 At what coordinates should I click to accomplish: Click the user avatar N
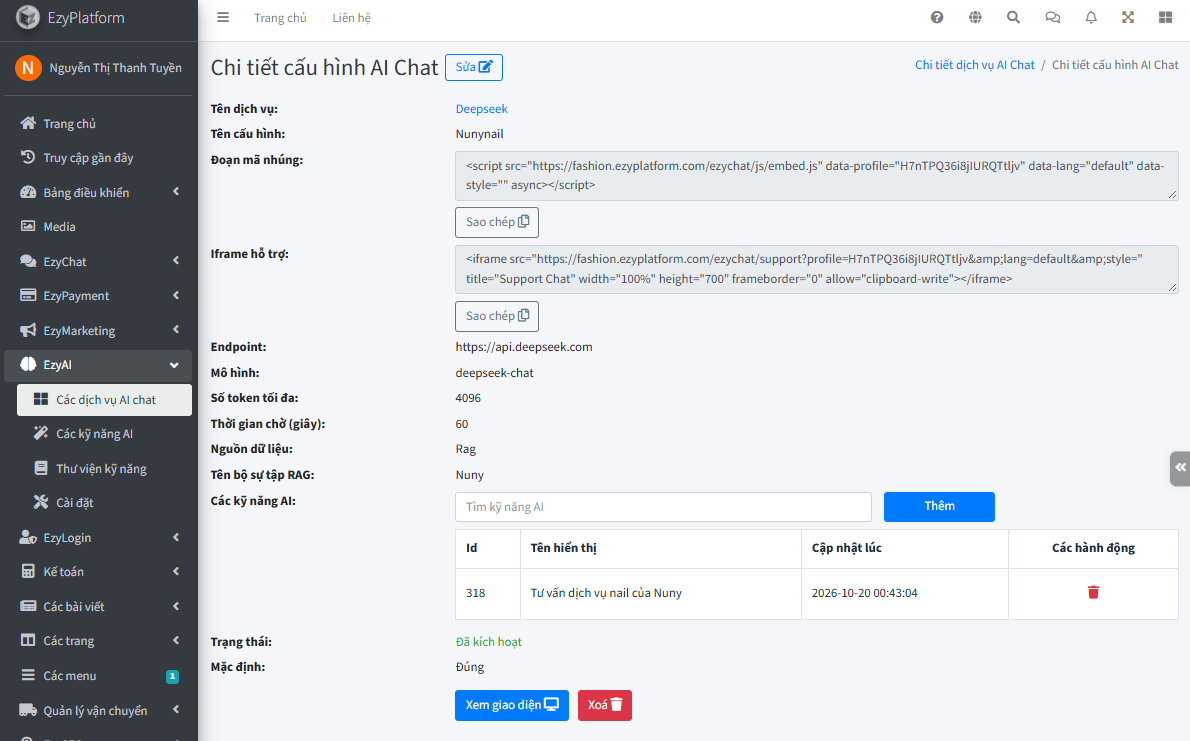[28, 68]
